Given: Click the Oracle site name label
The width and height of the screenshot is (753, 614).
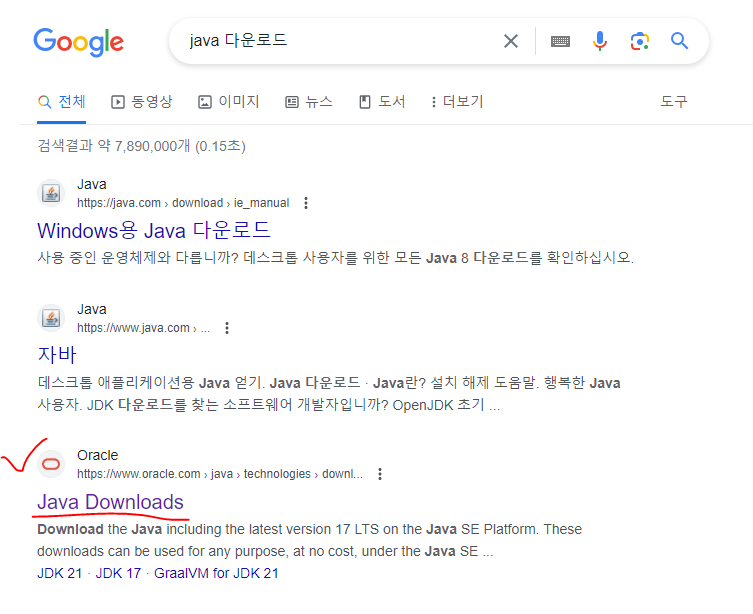Looking at the screenshot, I should point(97,455).
